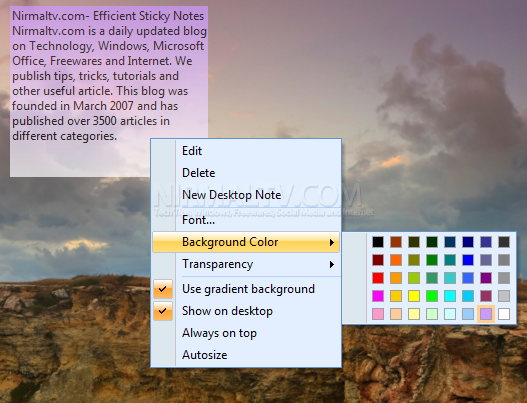Pick the lime yellow-green swatch
The height and width of the screenshot is (403, 527).
(x=414, y=278)
